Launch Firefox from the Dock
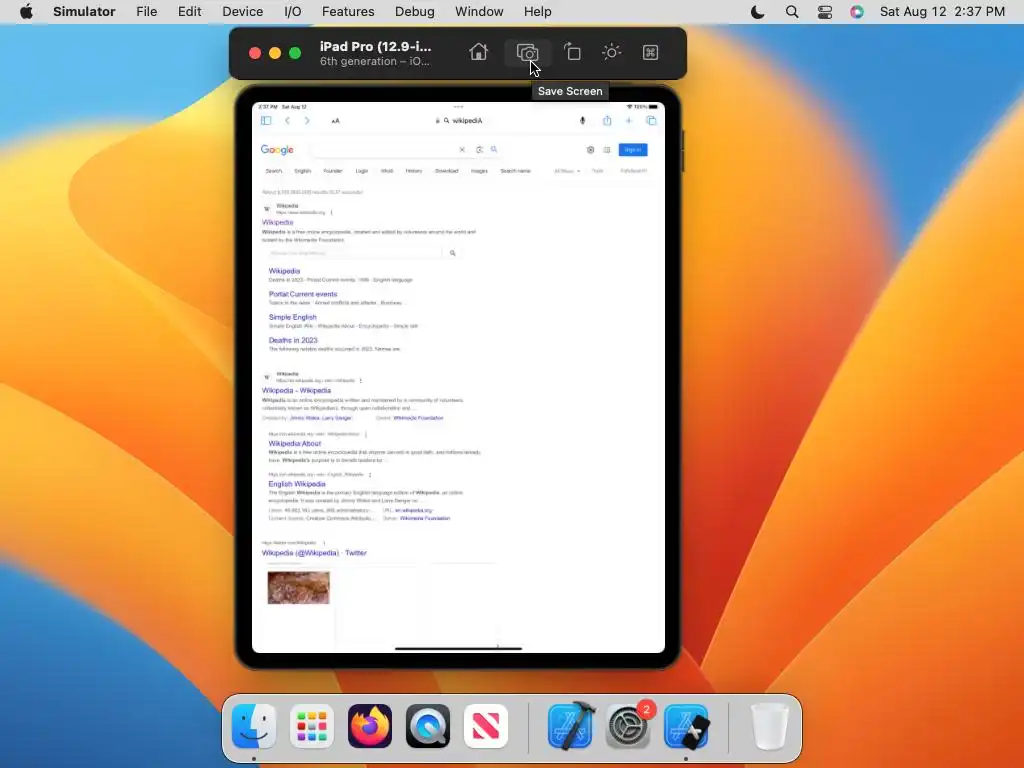Image resolution: width=1024 pixels, height=768 pixels. pyautogui.click(x=370, y=726)
